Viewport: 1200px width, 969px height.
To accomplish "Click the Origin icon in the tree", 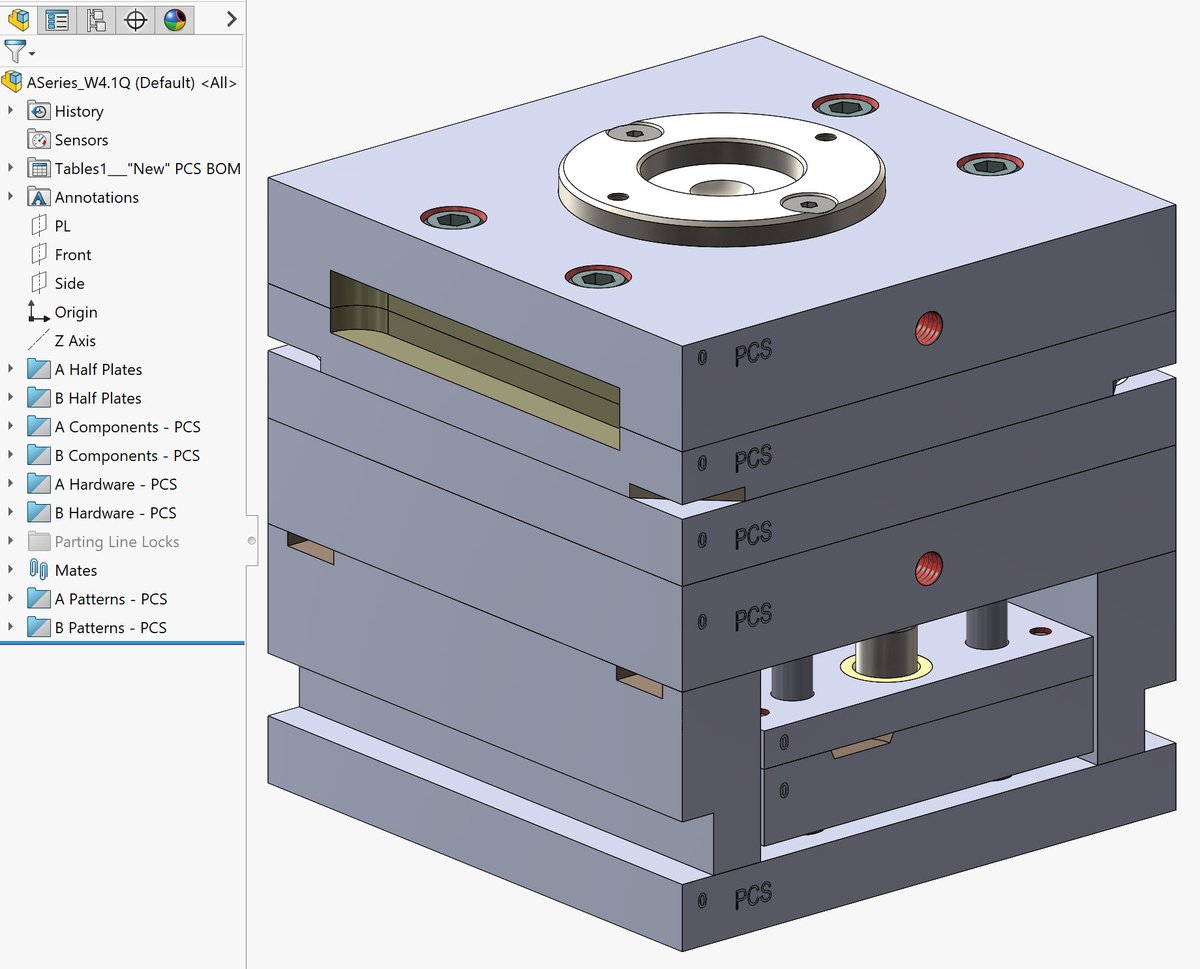I will [x=36, y=312].
